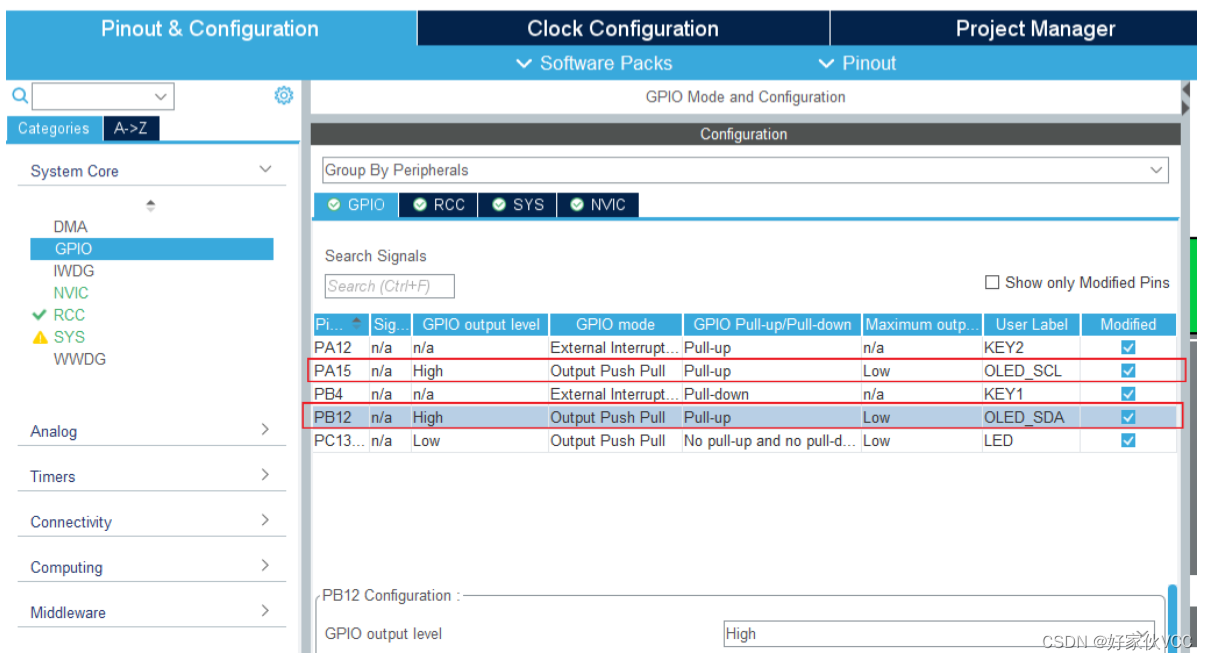Sort by User Label column header
The width and height of the screenshot is (1208, 660).
pos(1031,324)
